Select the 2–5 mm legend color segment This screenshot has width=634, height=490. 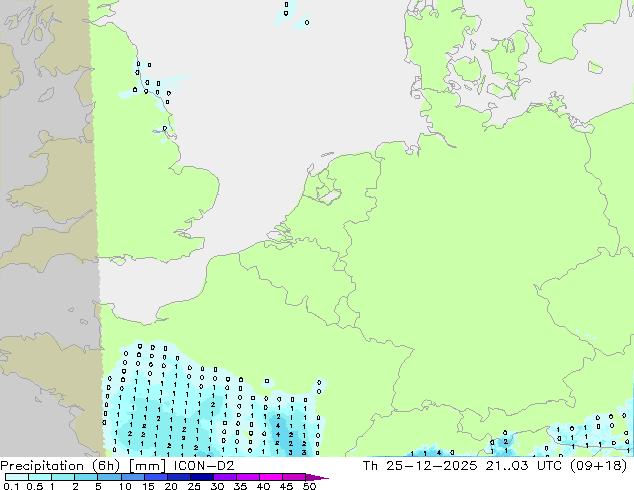click(x=86, y=477)
